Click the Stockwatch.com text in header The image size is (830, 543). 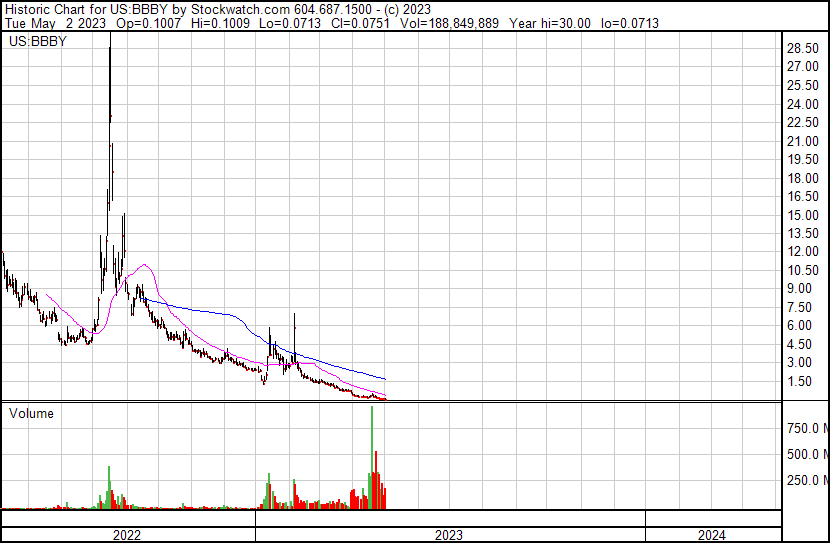pos(240,10)
